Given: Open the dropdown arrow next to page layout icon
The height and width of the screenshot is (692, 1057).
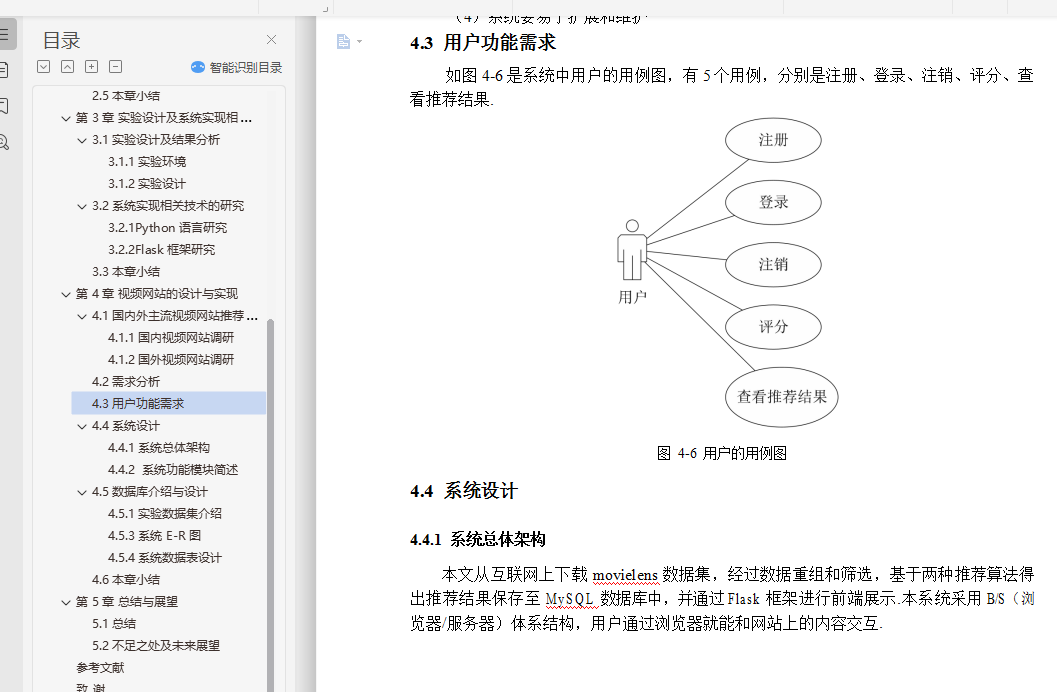Looking at the screenshot, I should pos(359,42).
